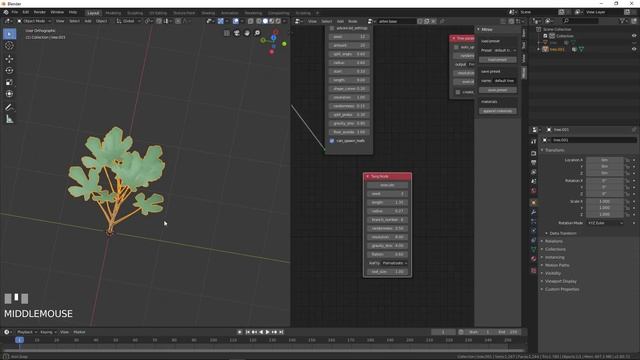Open the Texture properties checker tab
The height and width of the screenshot is (360, 640).
coord(533,270)
